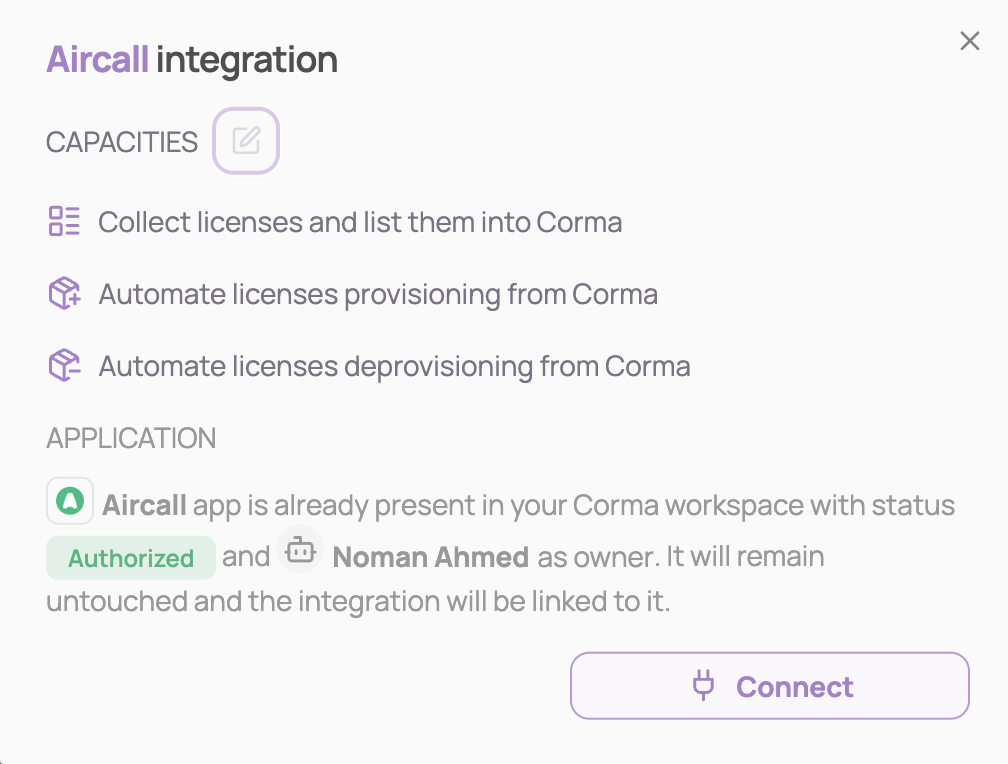Click the "untouched and the integration" sentence
The width and height of the screenshot is (1008, 764).
[x=357, y=603]
